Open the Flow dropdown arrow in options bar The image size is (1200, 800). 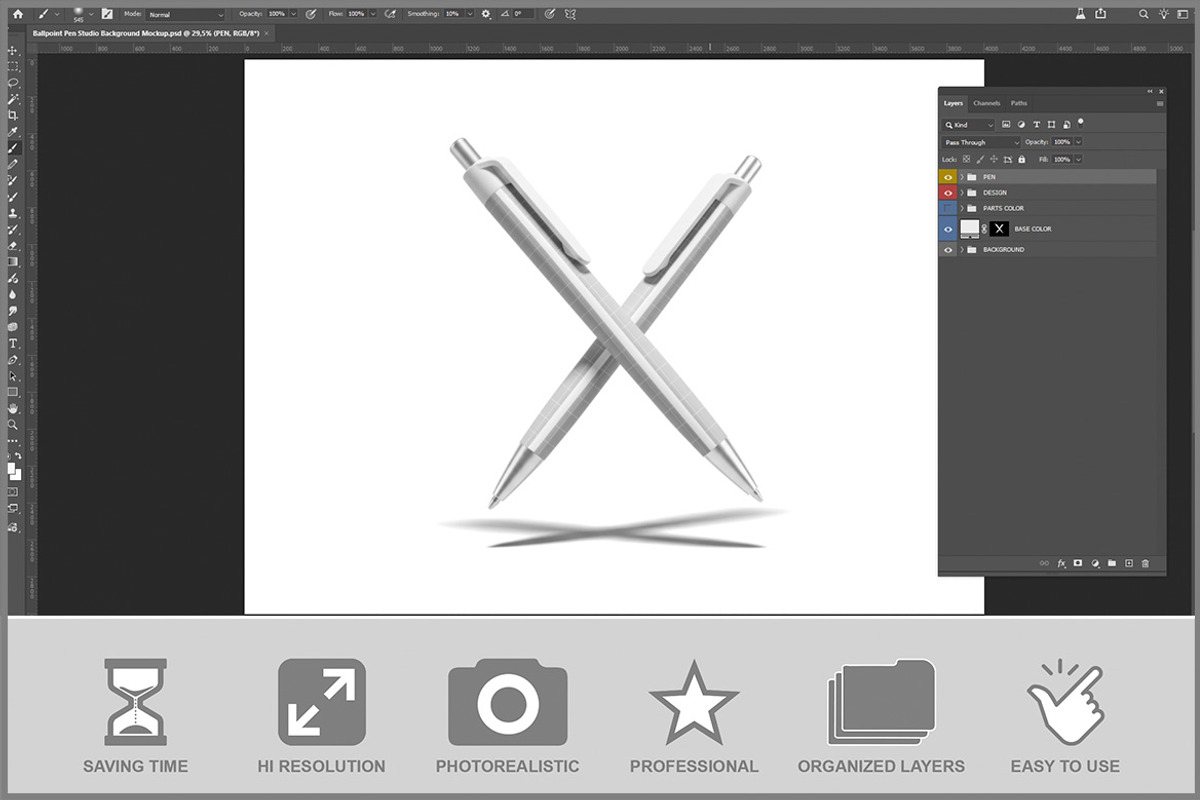click(x=373, y=14)
